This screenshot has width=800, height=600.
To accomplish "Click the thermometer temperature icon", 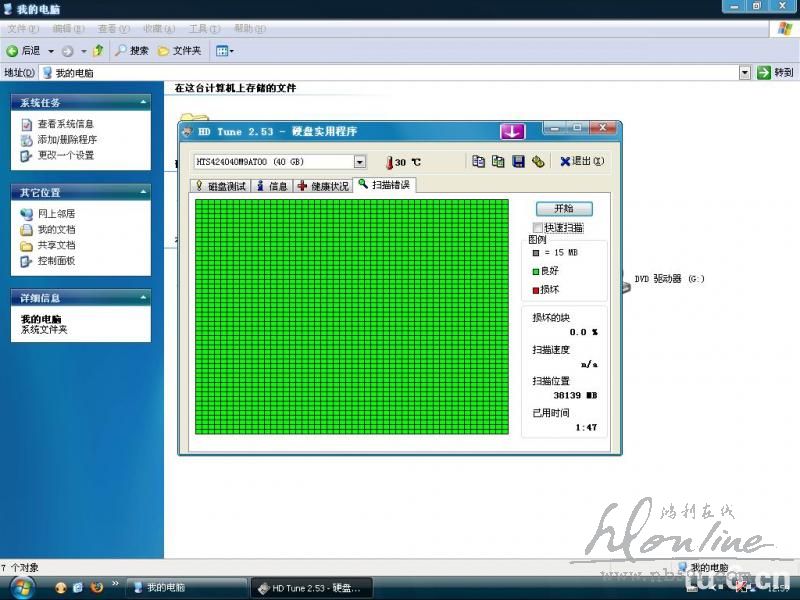I will 389,162.
